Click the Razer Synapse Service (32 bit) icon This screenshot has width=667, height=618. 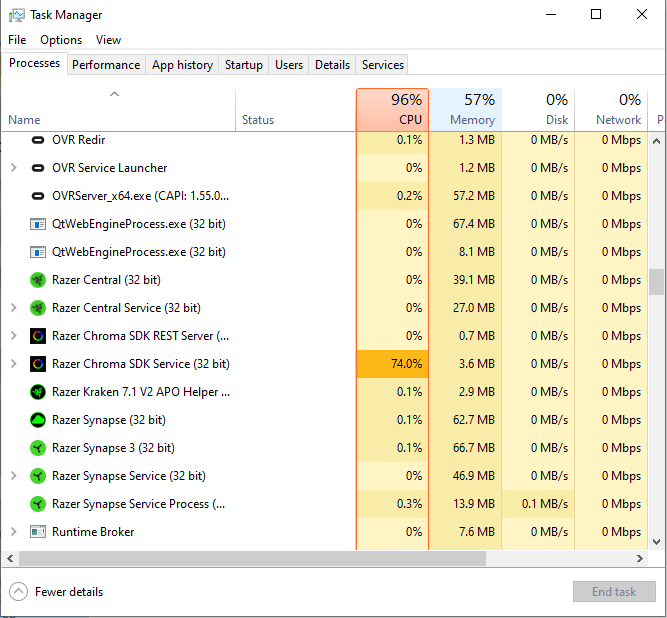(38, 476)
